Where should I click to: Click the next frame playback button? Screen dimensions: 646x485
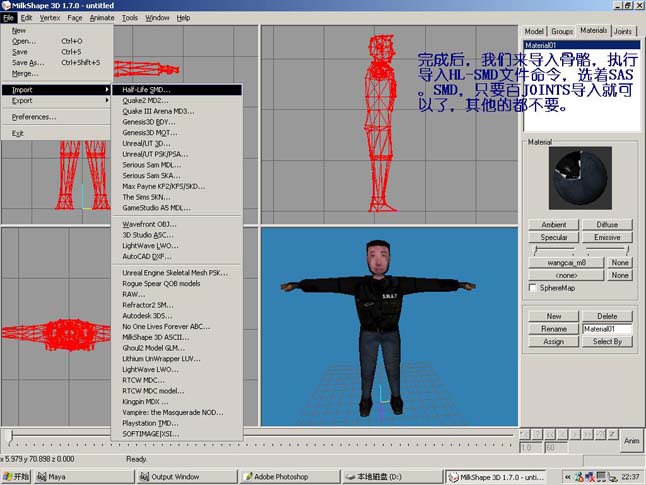(x=575, y=434)
